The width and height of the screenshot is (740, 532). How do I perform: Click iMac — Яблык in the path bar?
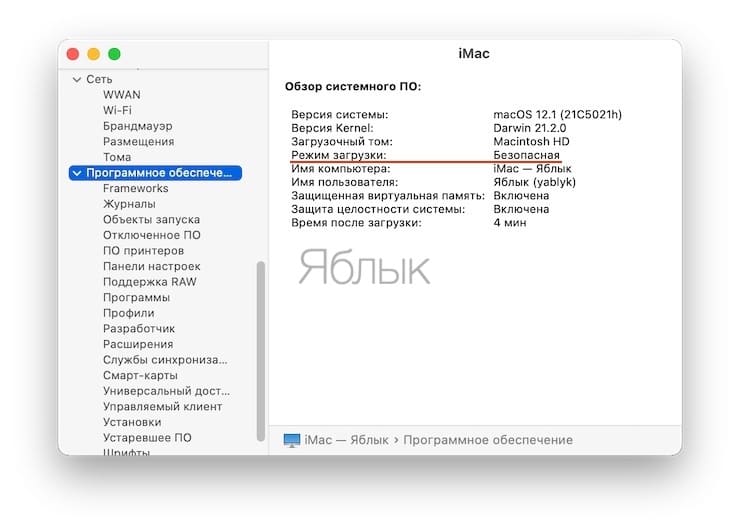coord(346,440)
